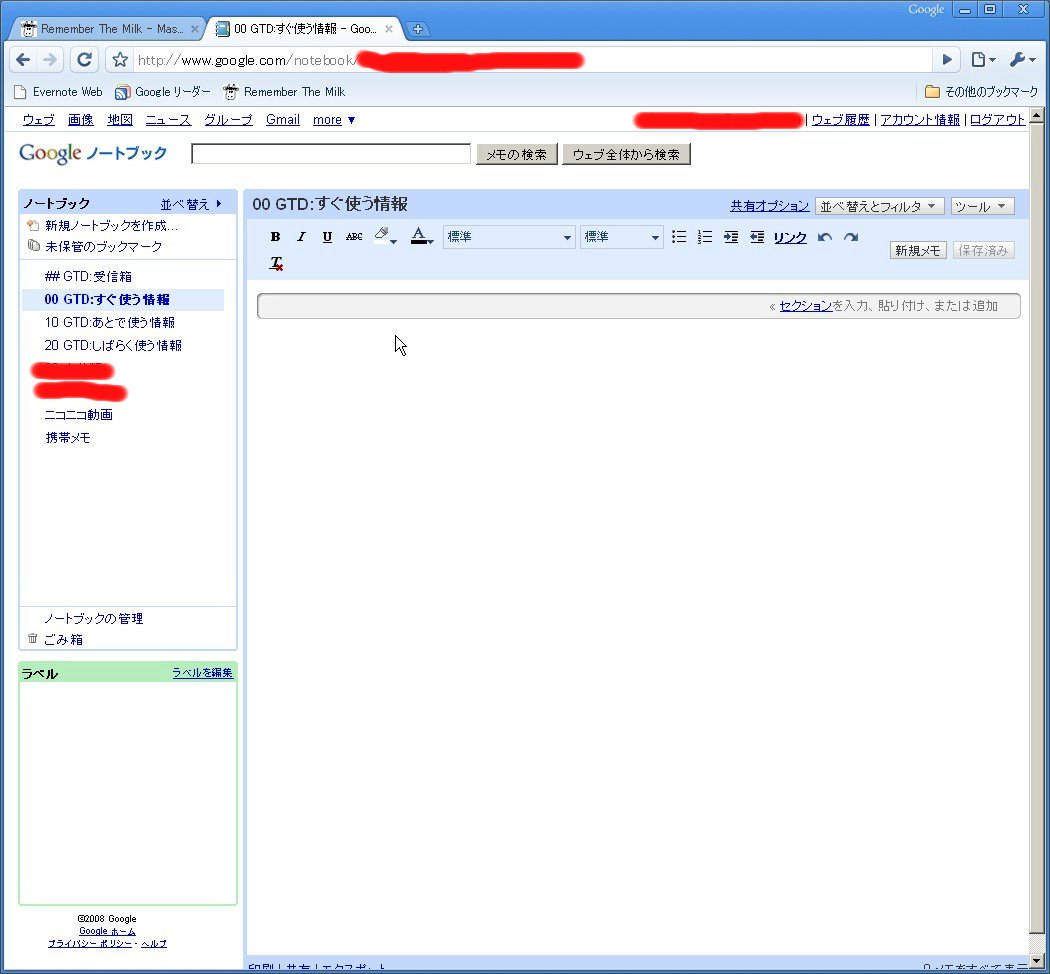Image resolution: width=1050 pixels, height=974 pixels.
Task: Go back with the browser back arrow
Action: 23,60
